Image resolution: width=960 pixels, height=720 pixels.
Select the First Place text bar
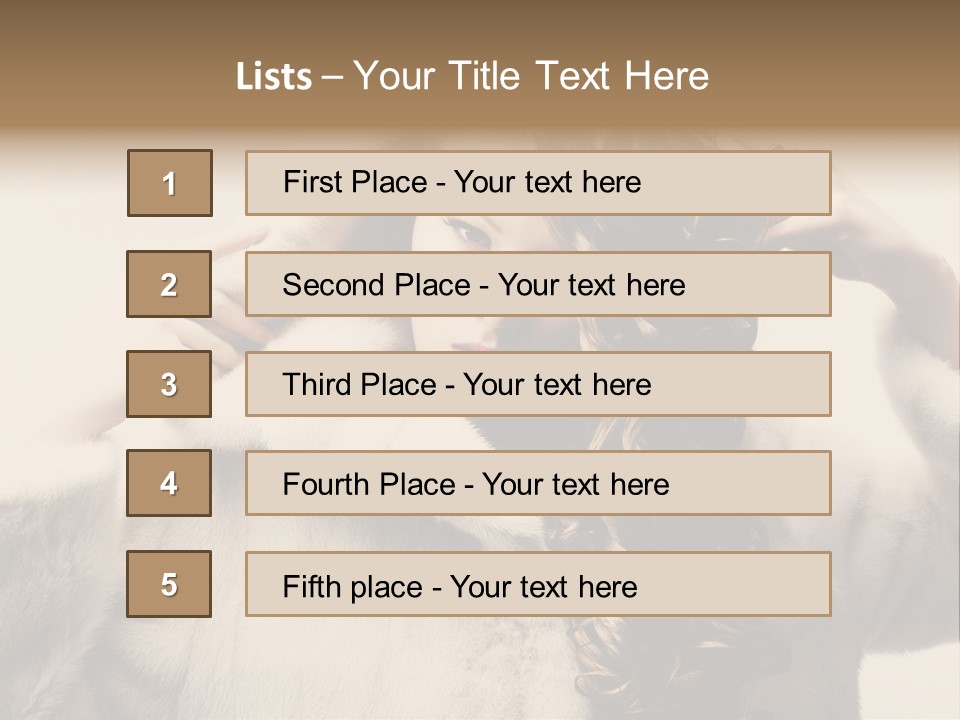(538, 183)
